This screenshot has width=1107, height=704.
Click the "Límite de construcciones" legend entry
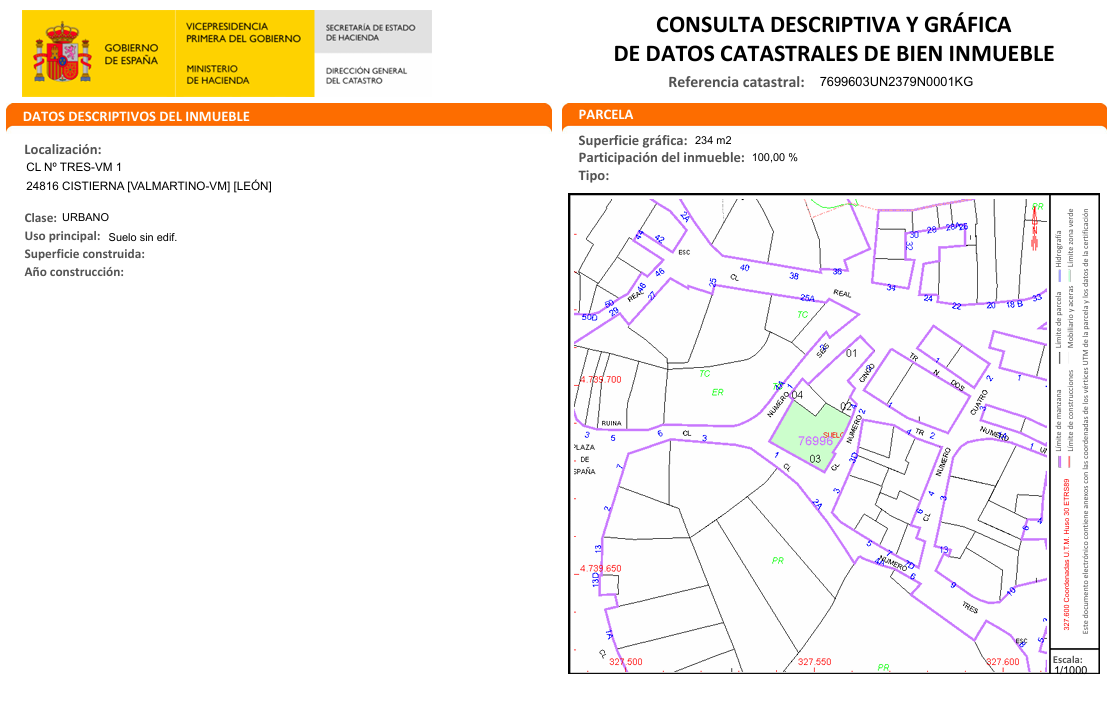[1070, 417]
